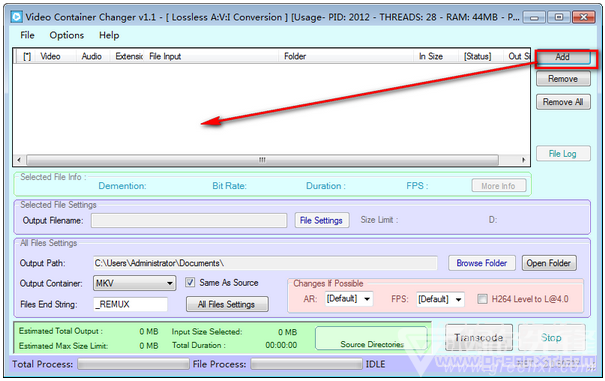The image size is (605, 381).
Task: Click the Files End String _REMUX field
Action: (130, 304)
